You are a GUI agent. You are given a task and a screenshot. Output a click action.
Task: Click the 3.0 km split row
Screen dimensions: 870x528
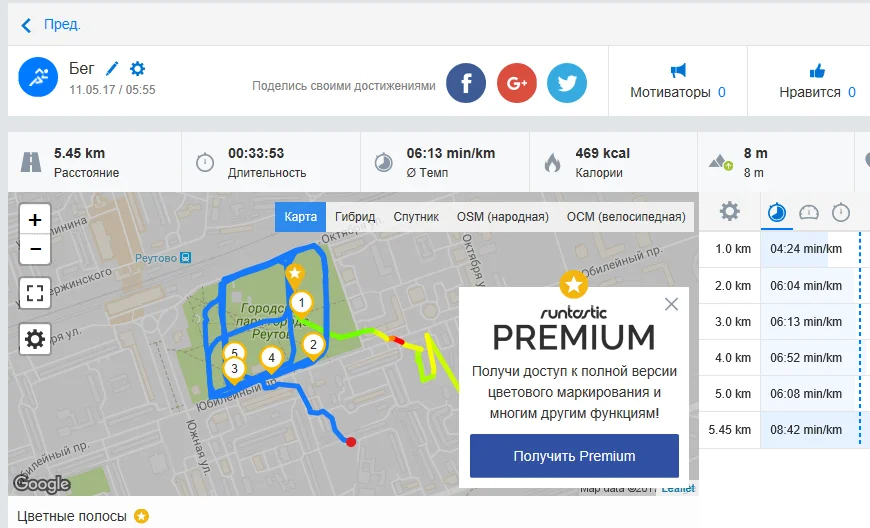point(785,322)
